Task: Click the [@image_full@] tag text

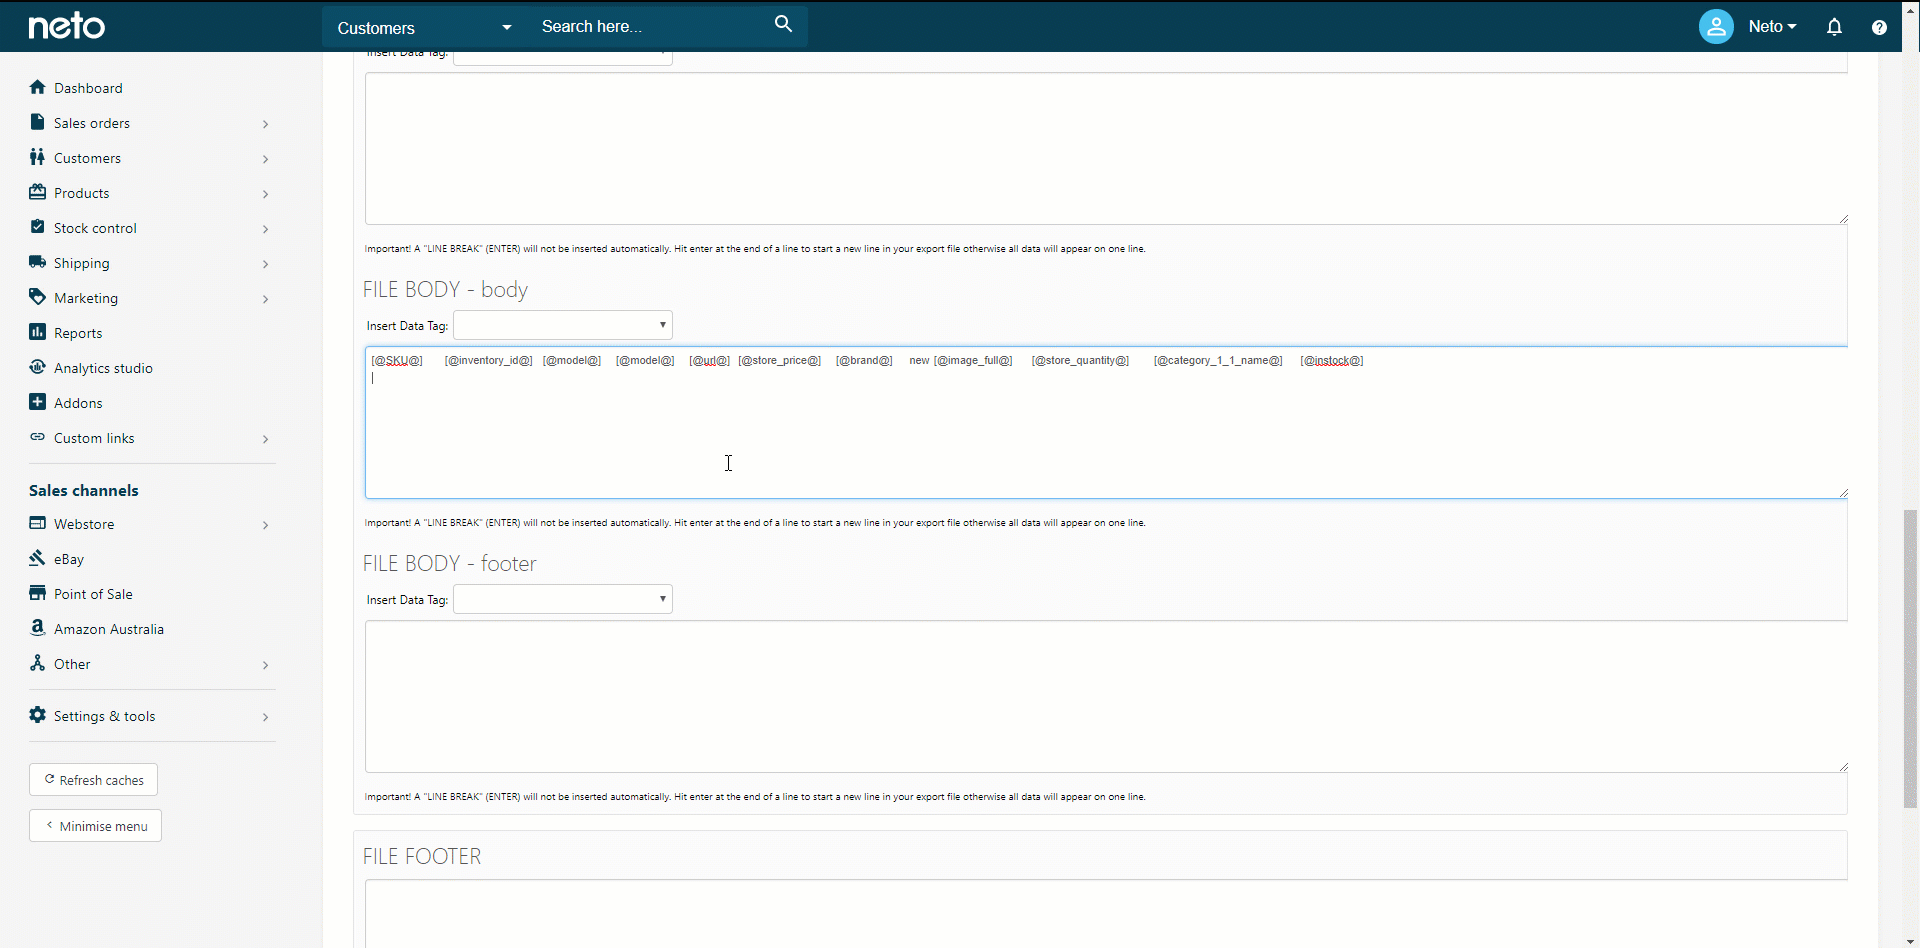Action: pos(973,361)
